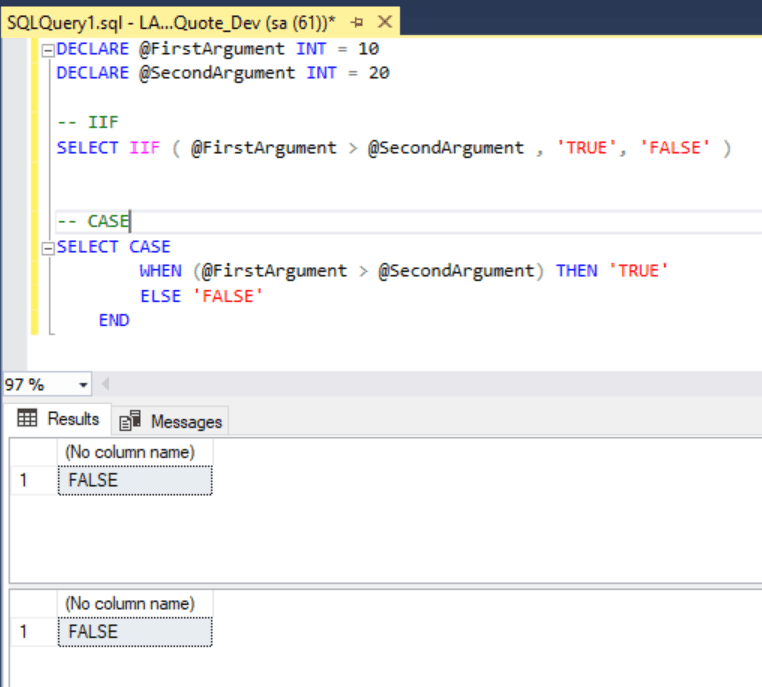Viewport: 762px width, 687px height.
Task: Click value 10 in first DECLARE
Action: (368, 49)
